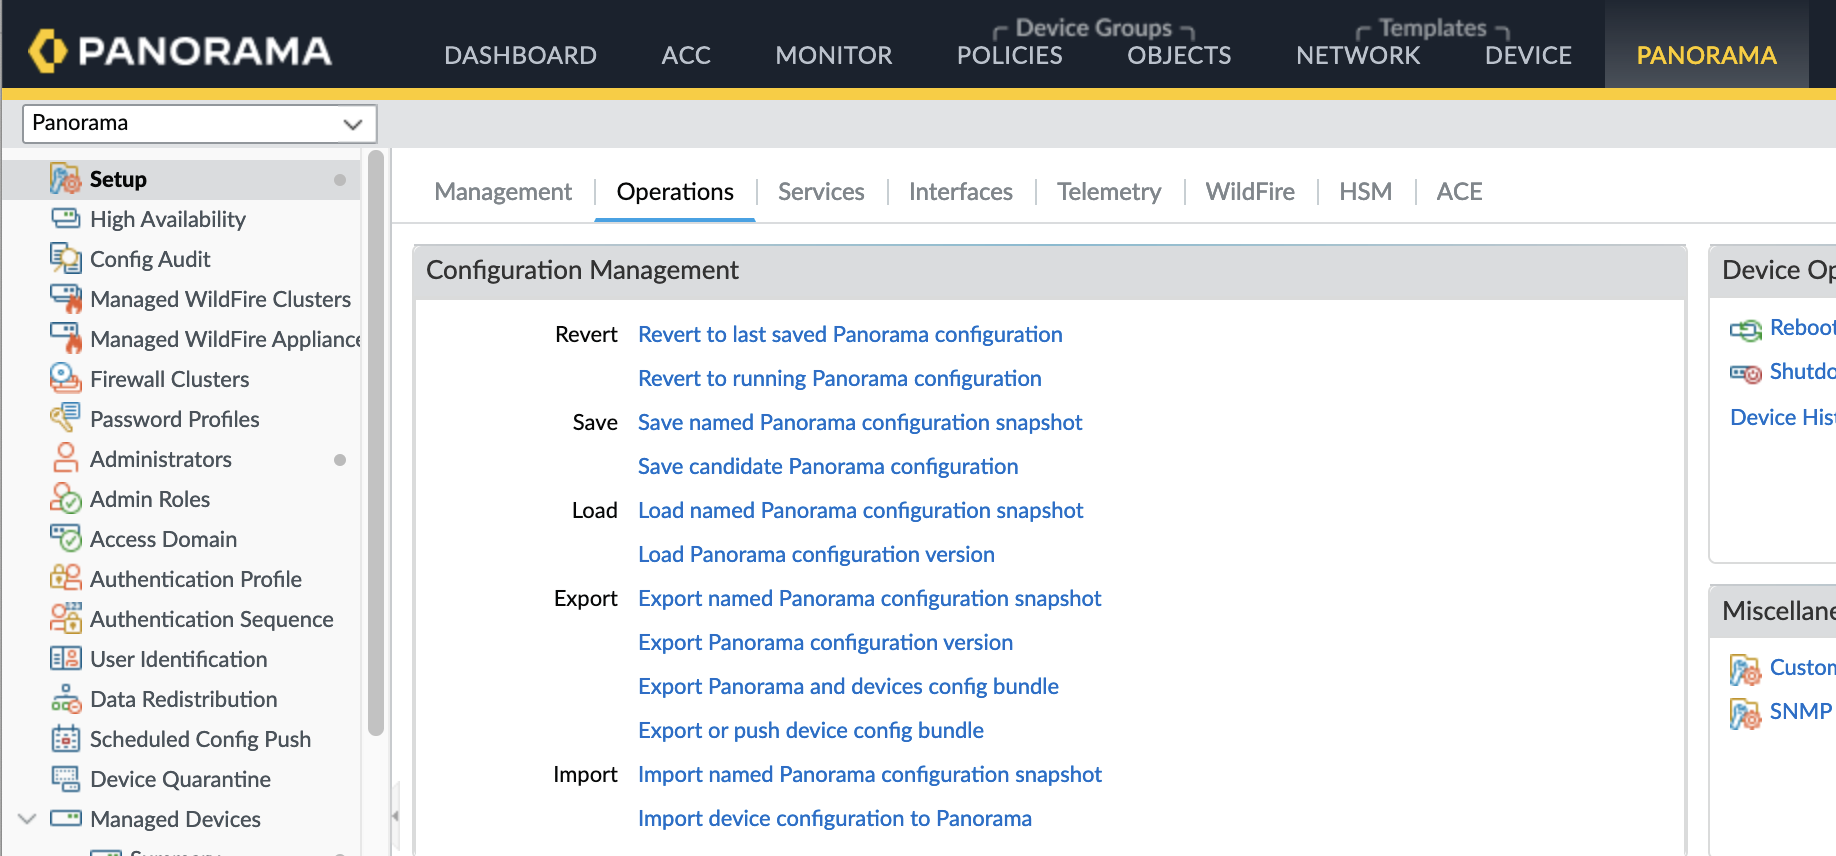Screen dimensions: 1836x856
Task: Click the Access Domain icon
Action: [x=66, y=539]
